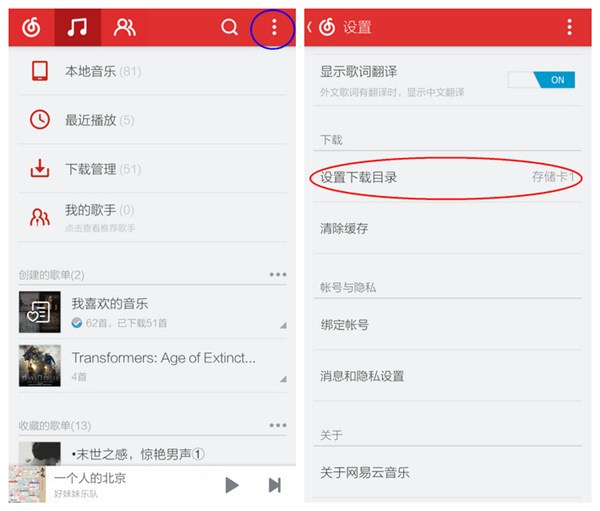Screen dimensions: 600x511
Task: Switch to the music note tab
Action: pyautogui.click(x=78, y=27)
